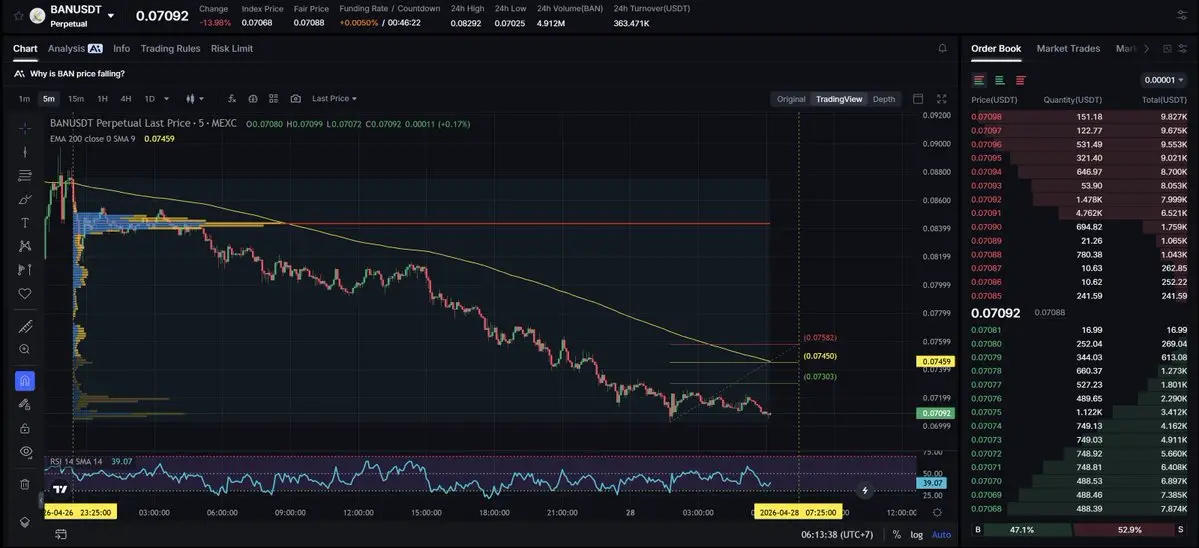Image resolution: width=1199 pixels, height=548 pixels.
Task: Show both bids and asks order book view
Action: click(979, 80)
